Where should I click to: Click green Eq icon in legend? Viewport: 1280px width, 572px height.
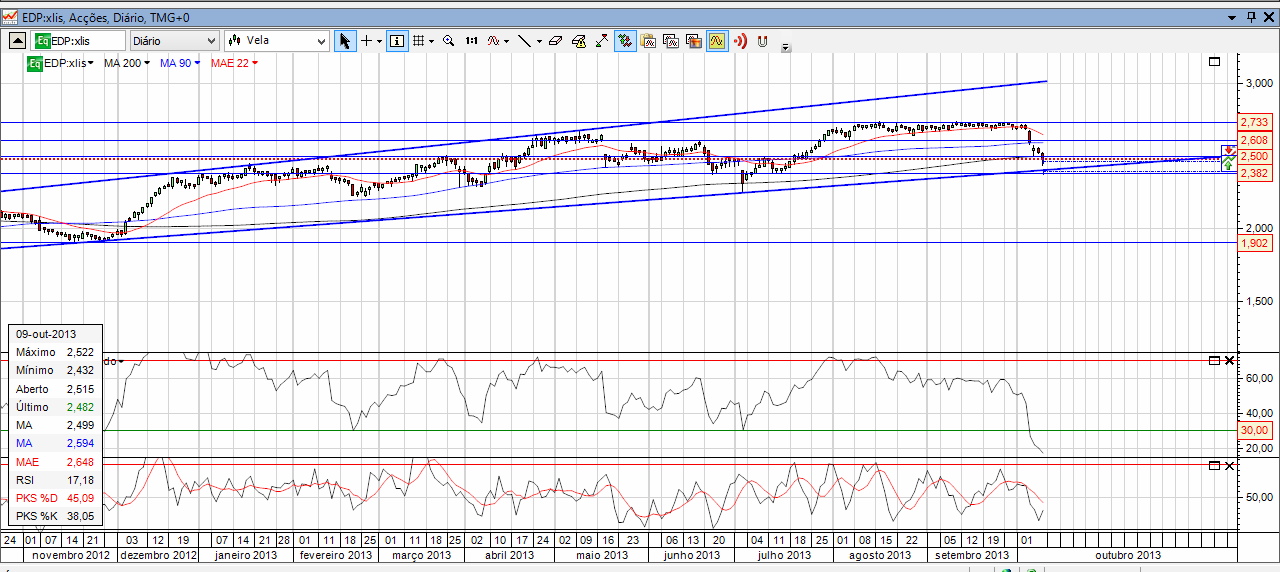click(x=34, y=63)
